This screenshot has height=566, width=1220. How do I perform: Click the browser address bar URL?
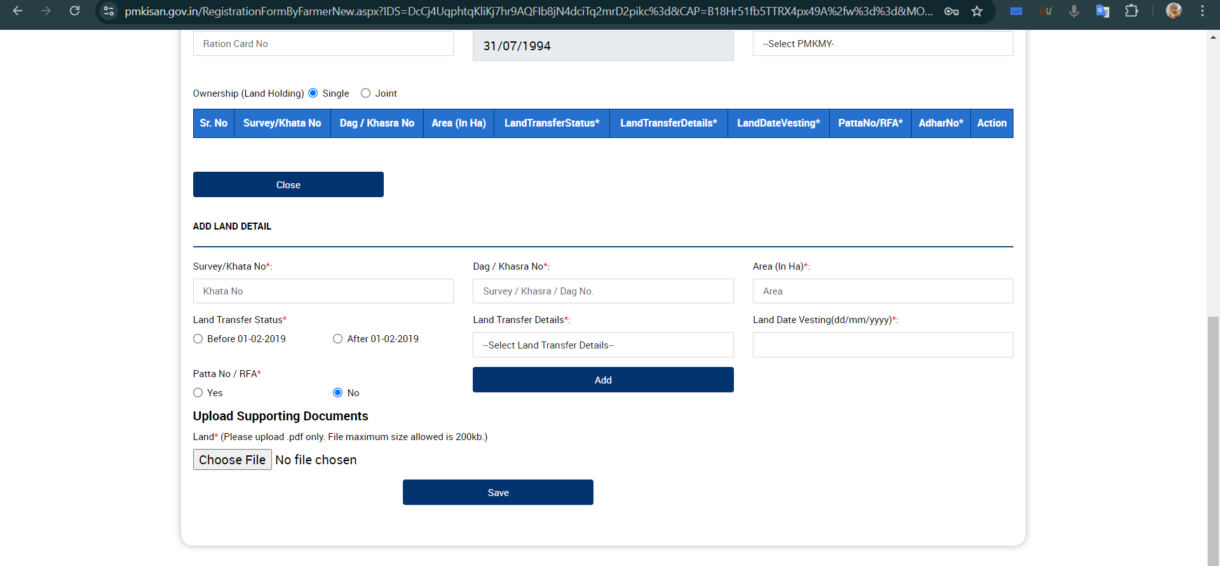[x=530, y=11]
